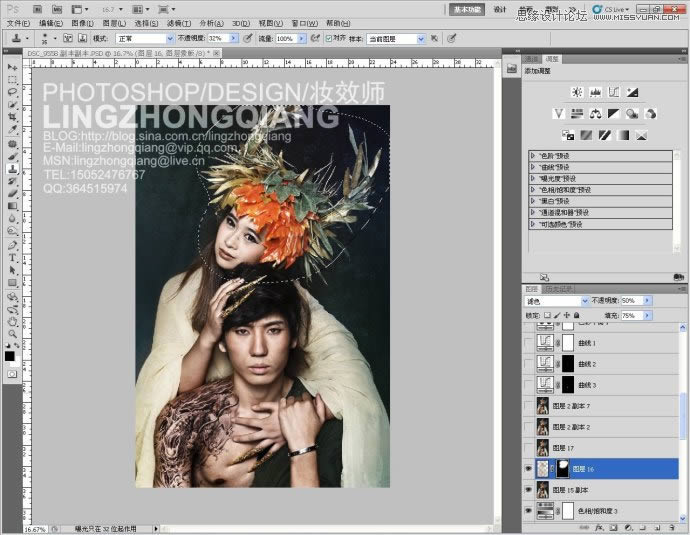The height and width of the screenshot is (535, 690).
Task: Select the Eyedropper tool
Action: click(x=12, y=129)
